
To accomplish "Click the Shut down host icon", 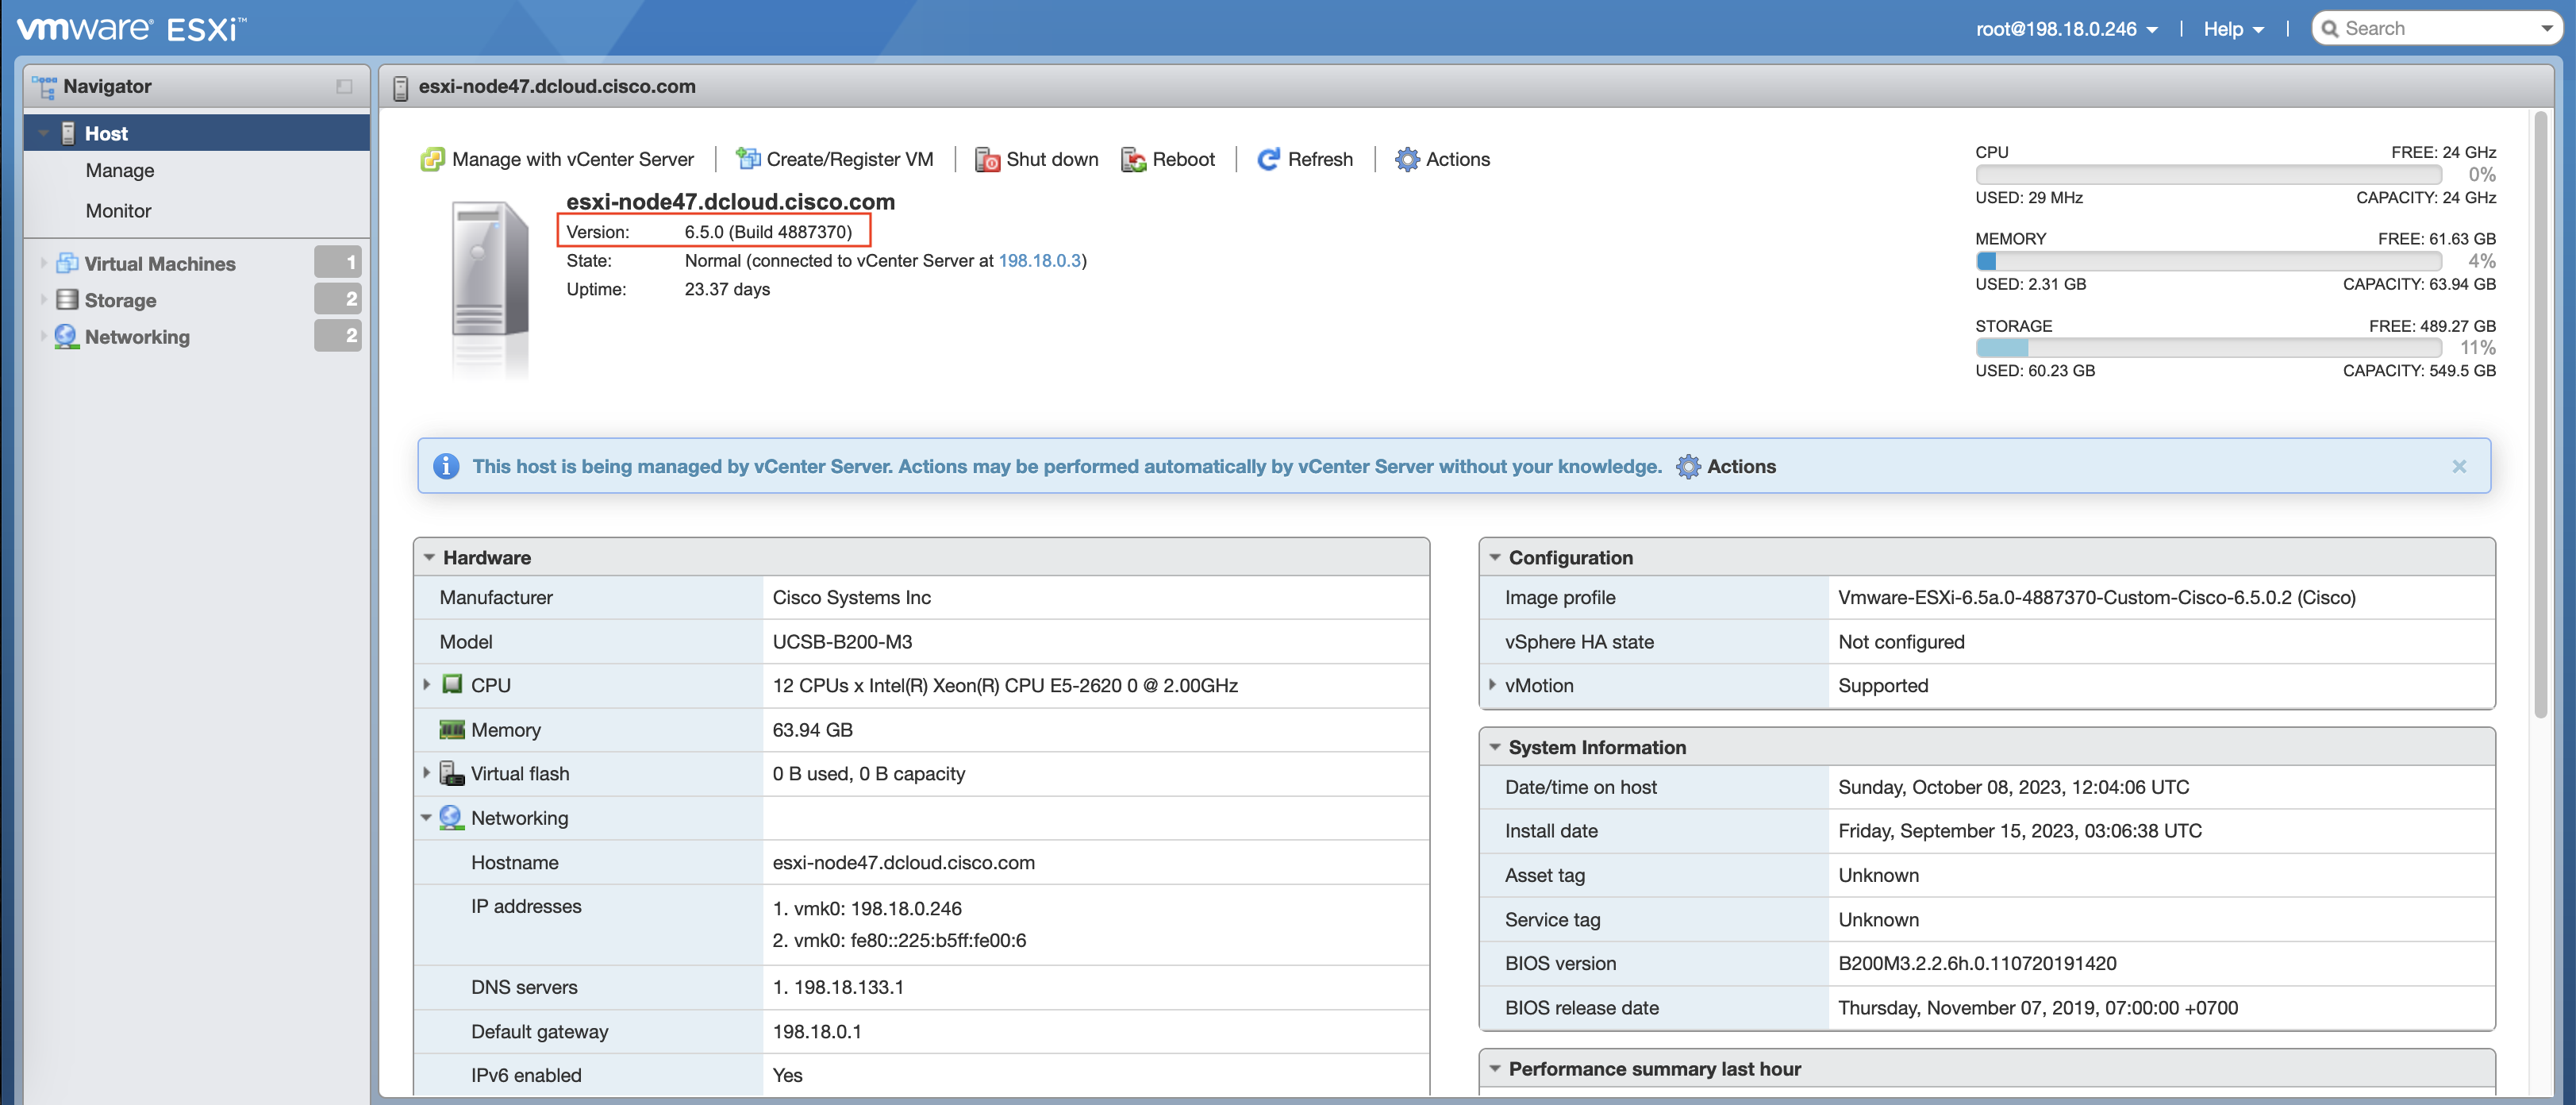I will 987,160.
